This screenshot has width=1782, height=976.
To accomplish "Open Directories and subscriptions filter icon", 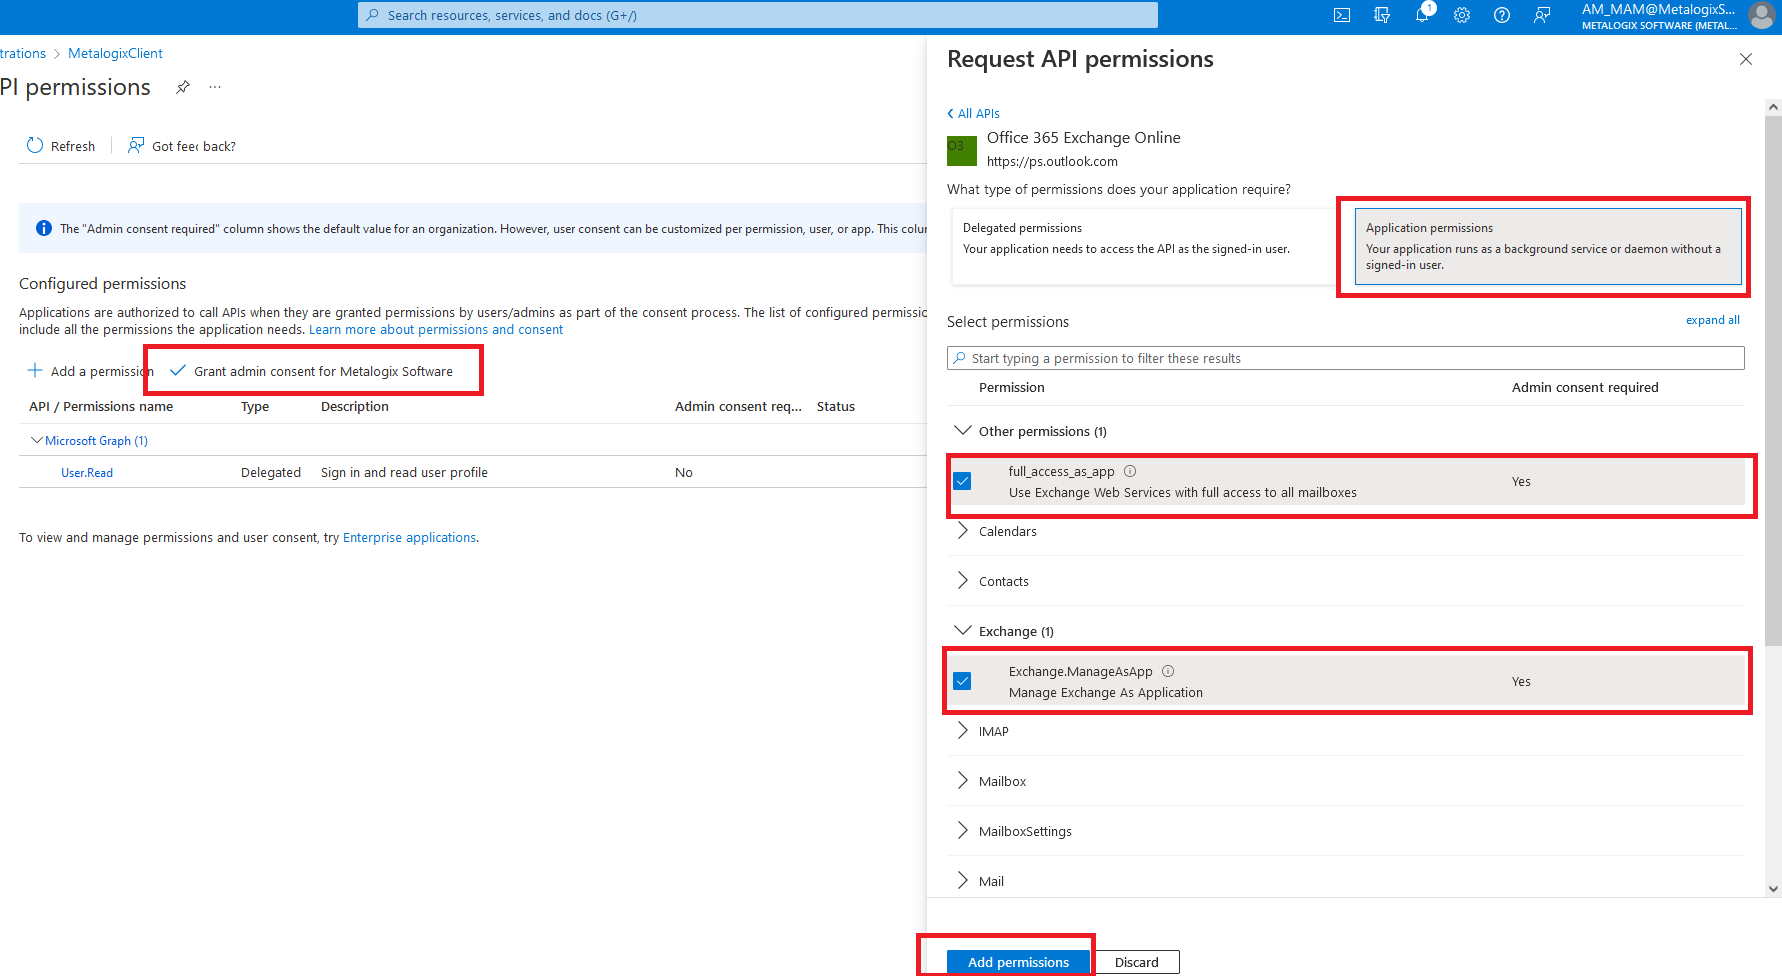I will click(1382, 15).
